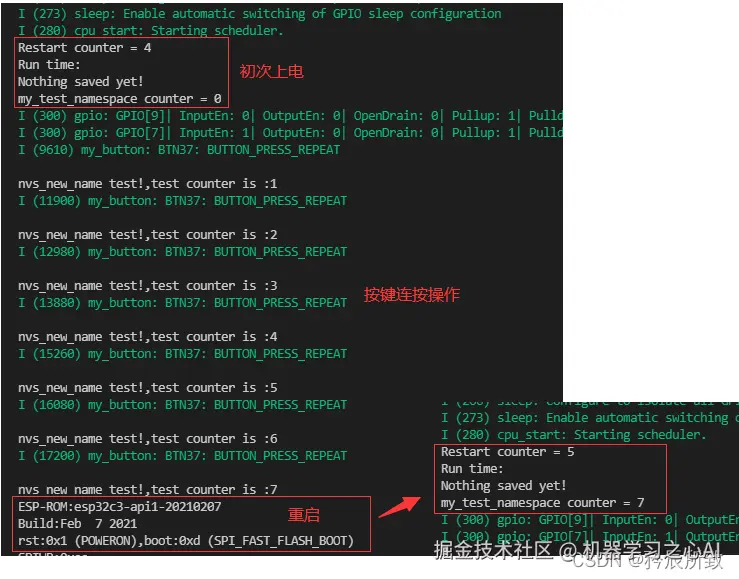The width and height of the screenshot is (739, 579).
Task: Select the 'I (9610) my_button' log line
Action: 179,150
